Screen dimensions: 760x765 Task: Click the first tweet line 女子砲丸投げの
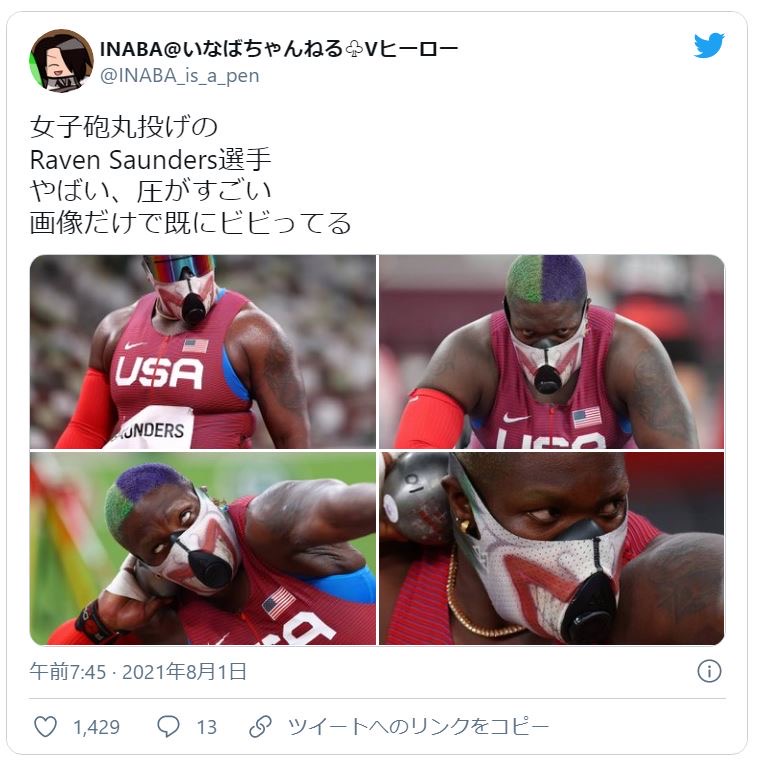(123, 127)
